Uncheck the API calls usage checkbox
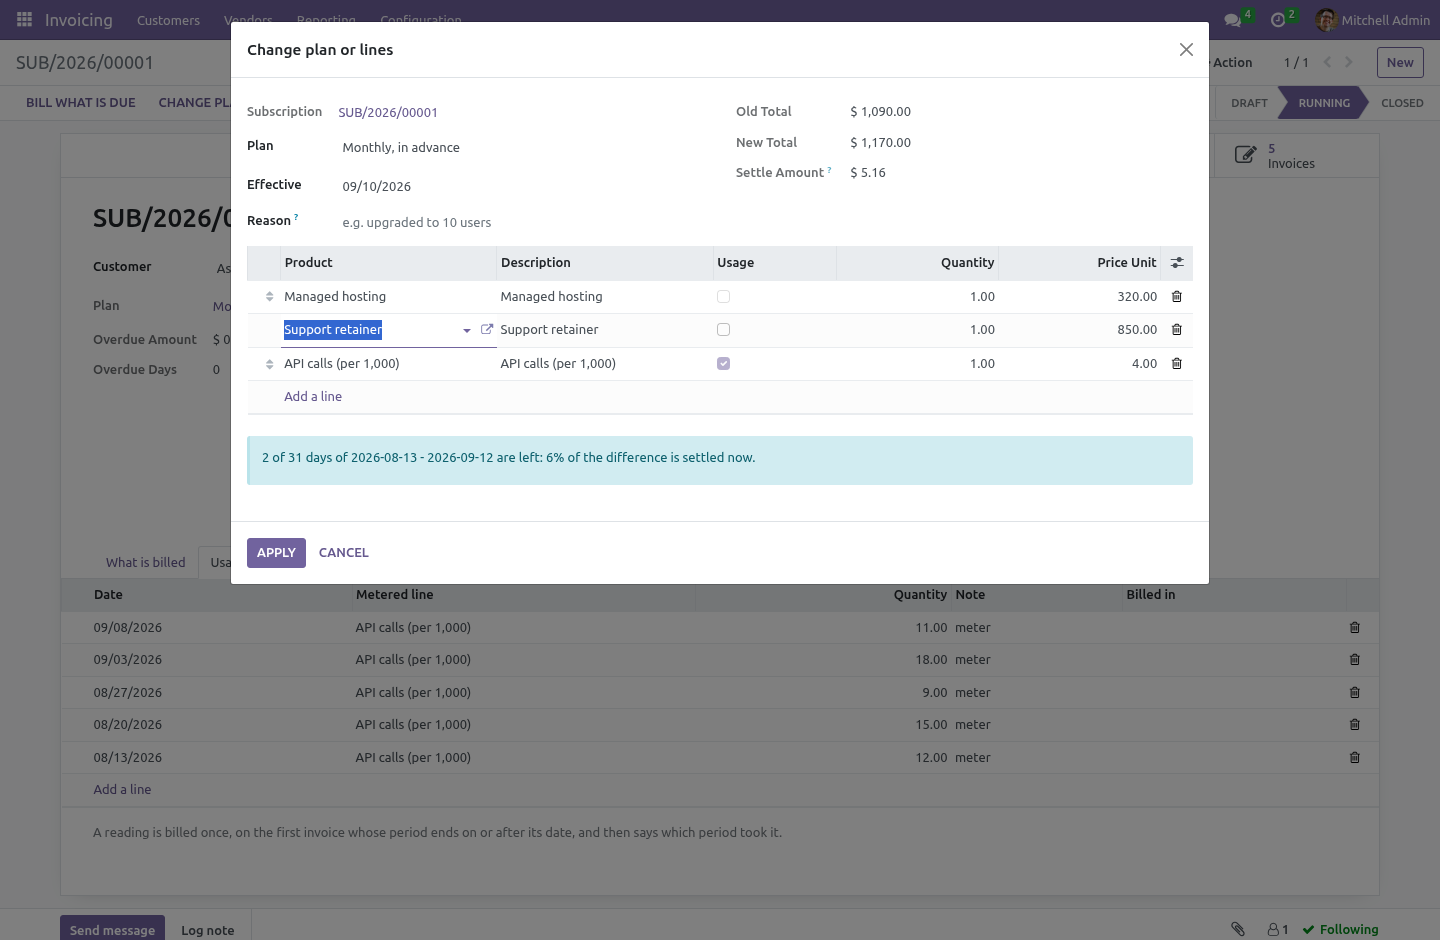The height and width of the screenshot is (940, 1440). click(x=723, y=364)
